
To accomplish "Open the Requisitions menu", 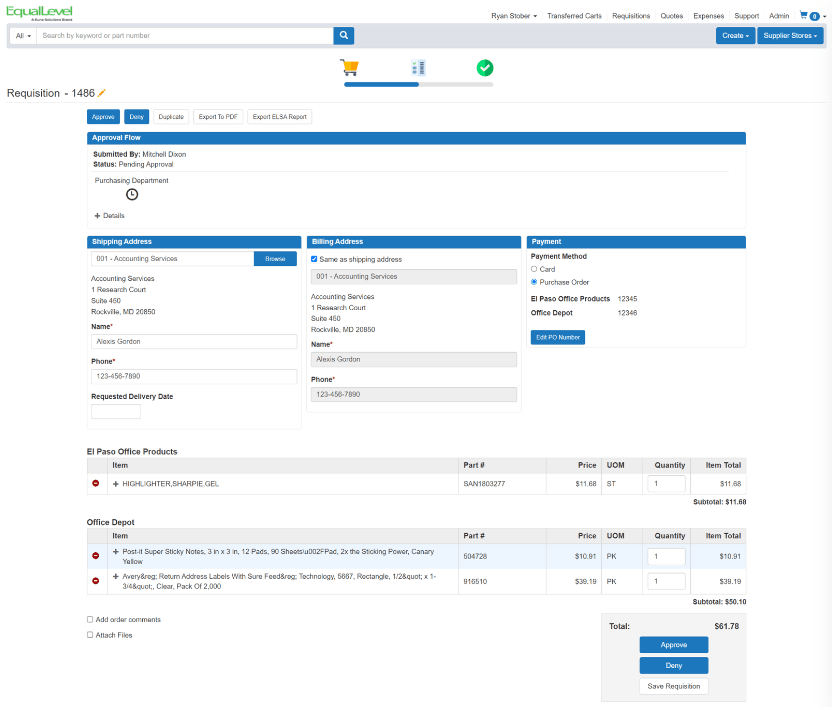I will [x=631, y=16].
